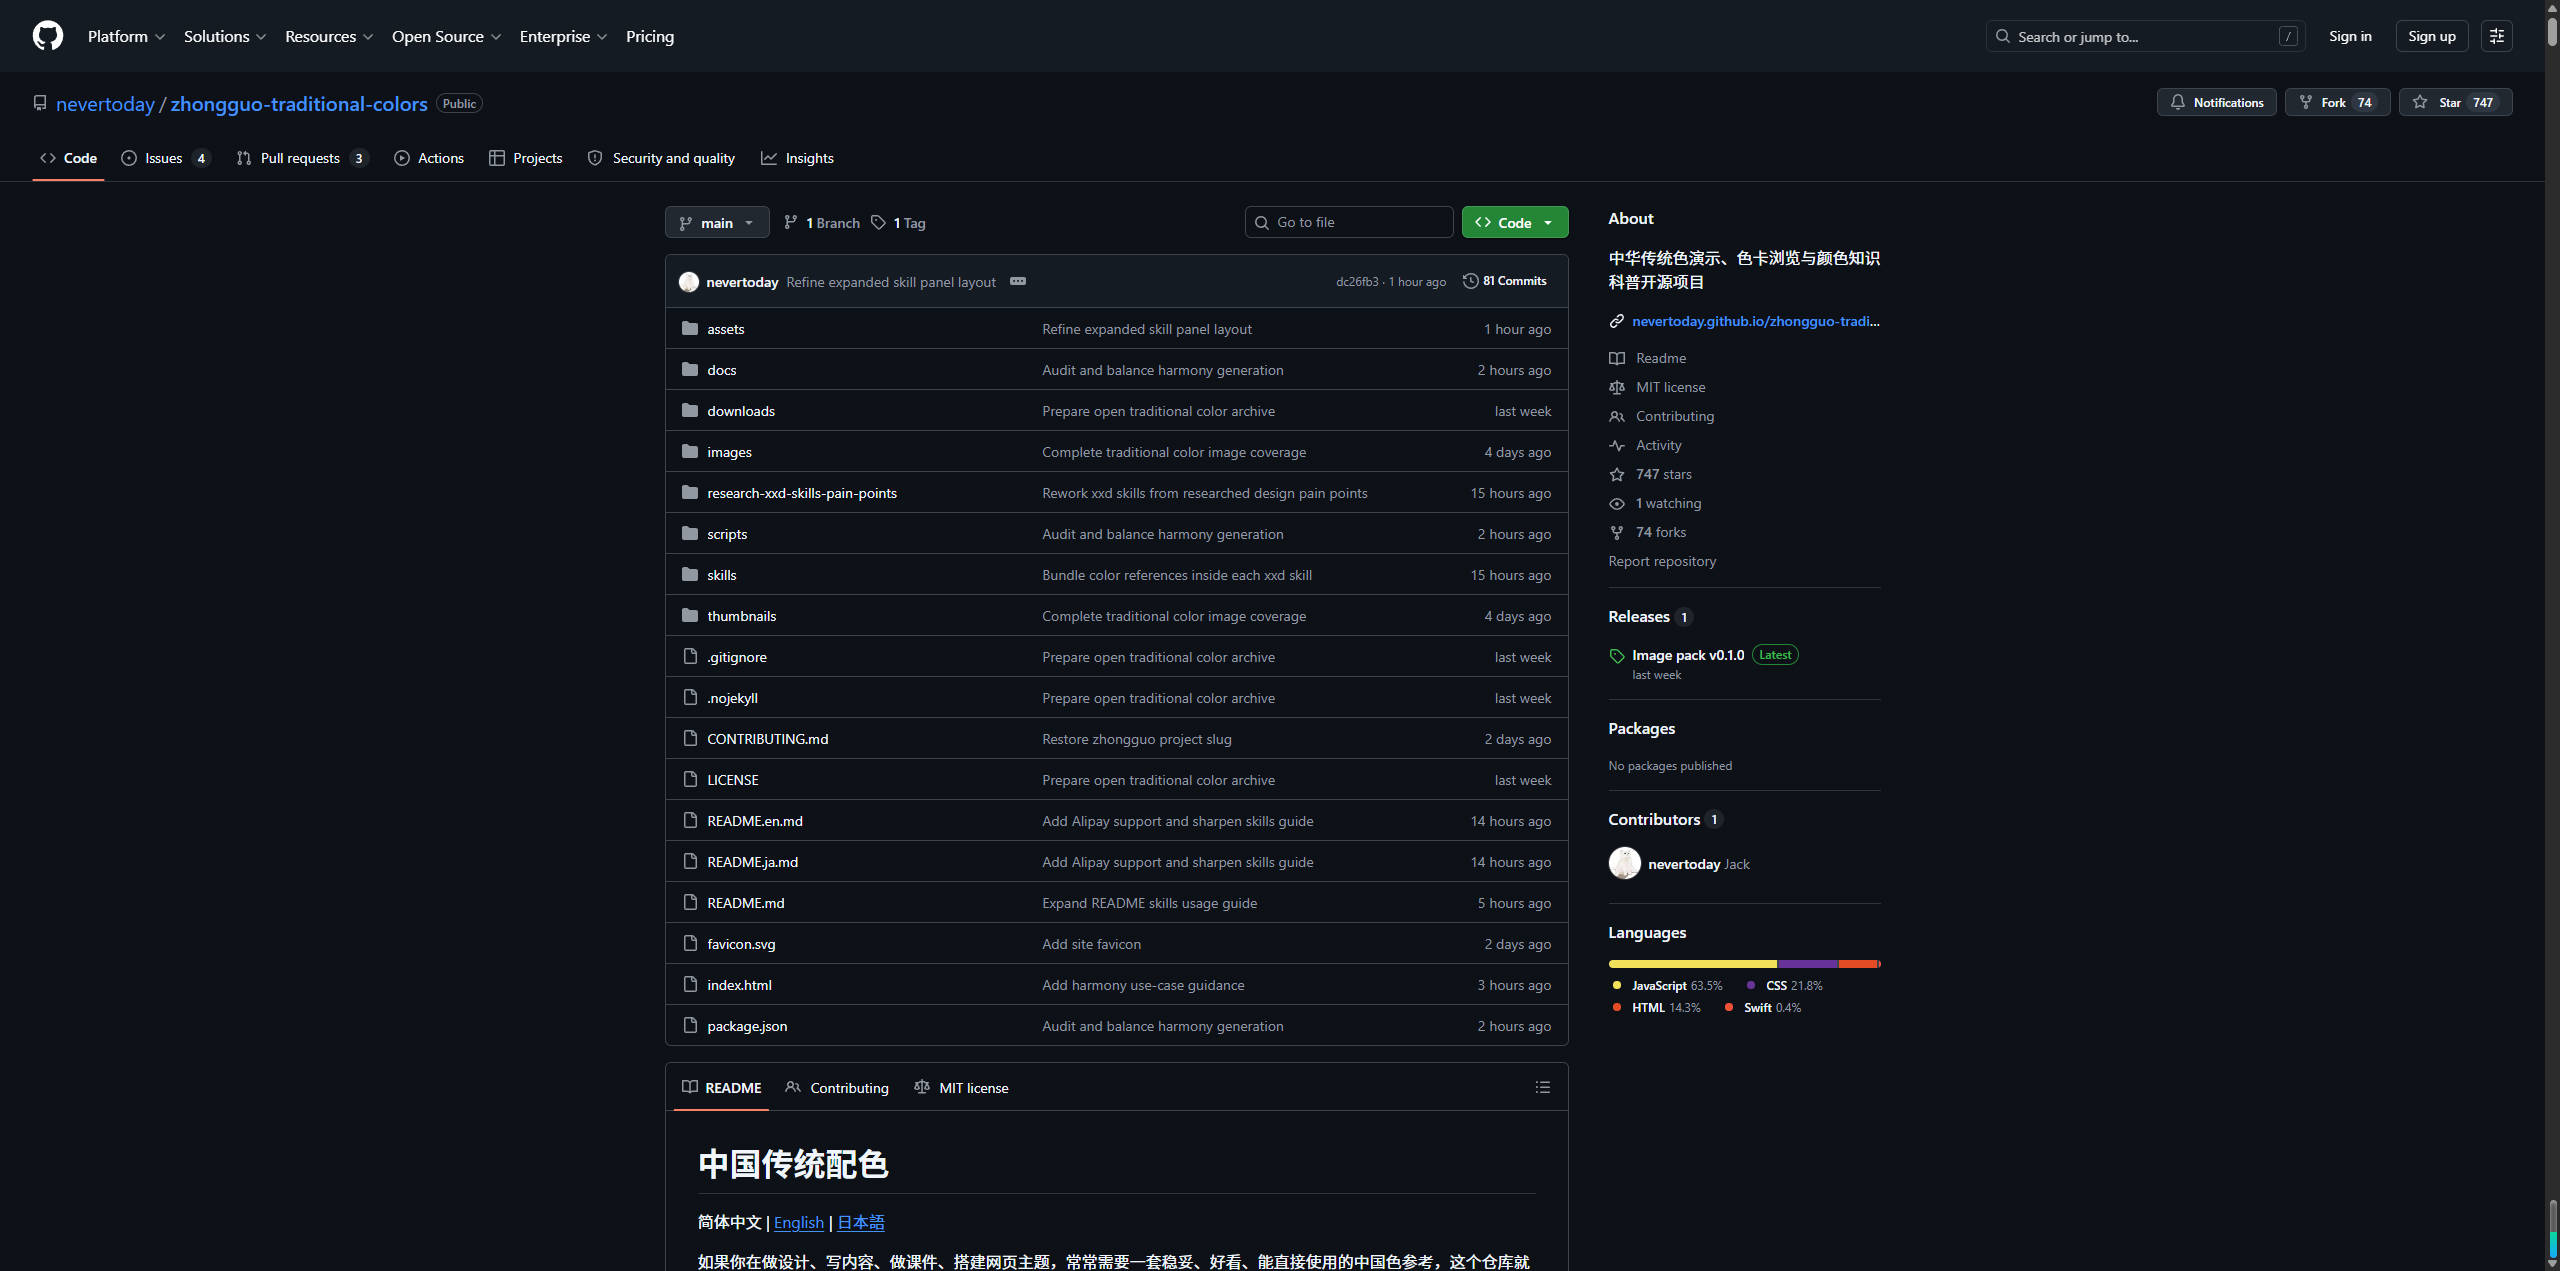The width and height of the screenshot is (2560, 1271).
Task: Click the bell icon on Notifications button
Action: tap(2177, 102)
